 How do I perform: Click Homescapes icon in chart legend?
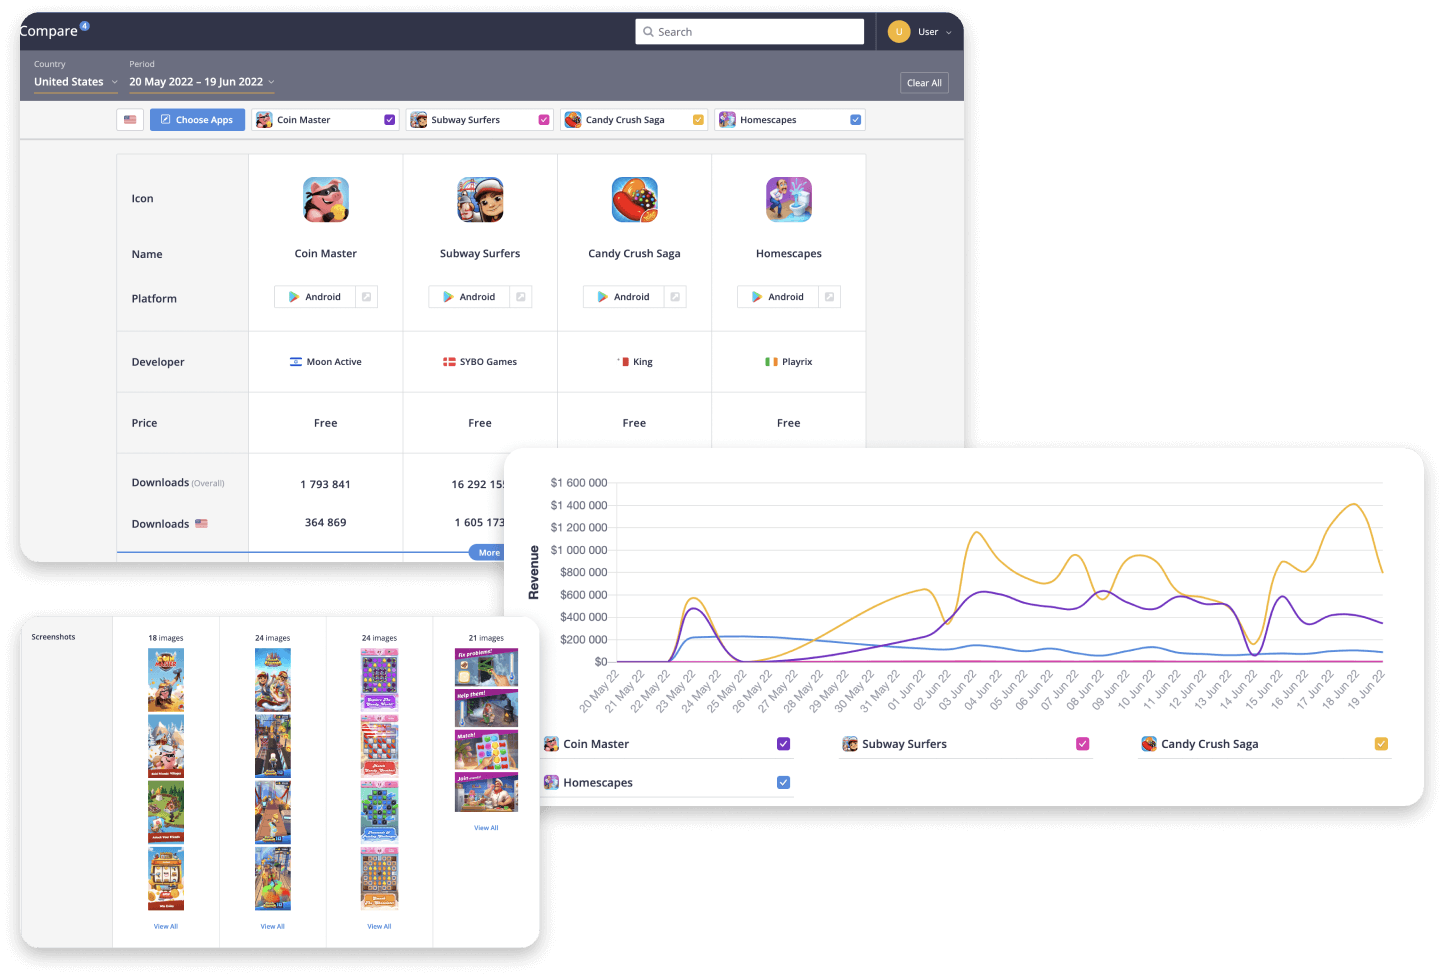pos(551,783)
